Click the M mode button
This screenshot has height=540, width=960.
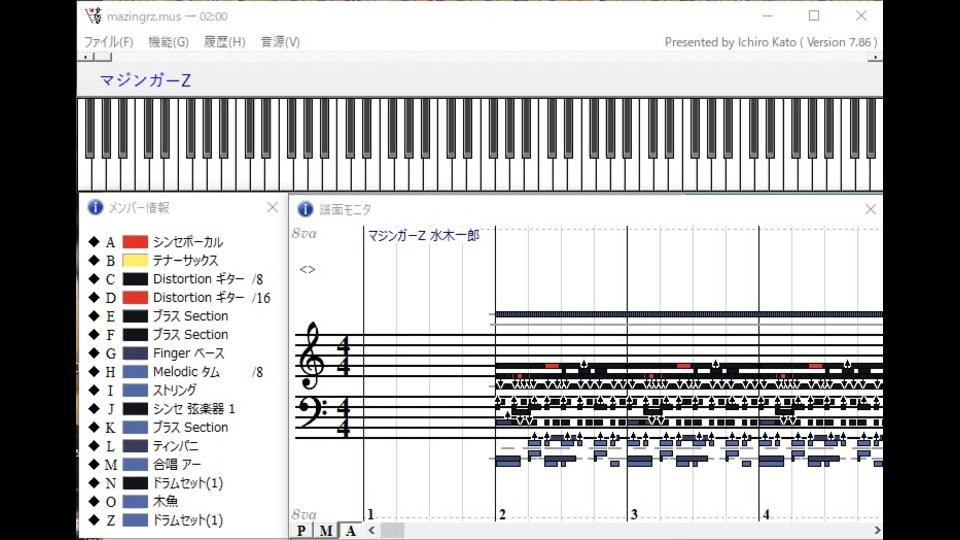coord(326,530)
